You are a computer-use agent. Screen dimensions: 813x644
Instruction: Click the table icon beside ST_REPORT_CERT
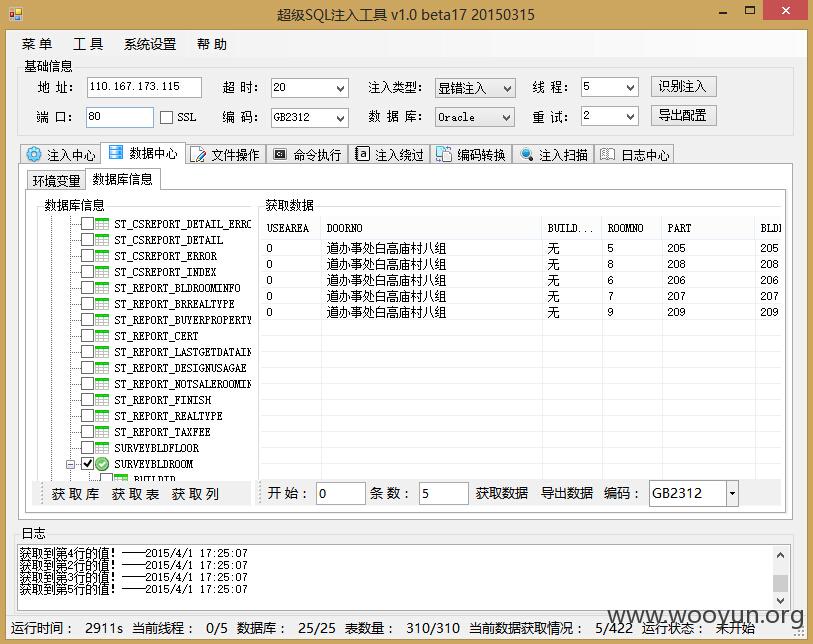(102, 335)
